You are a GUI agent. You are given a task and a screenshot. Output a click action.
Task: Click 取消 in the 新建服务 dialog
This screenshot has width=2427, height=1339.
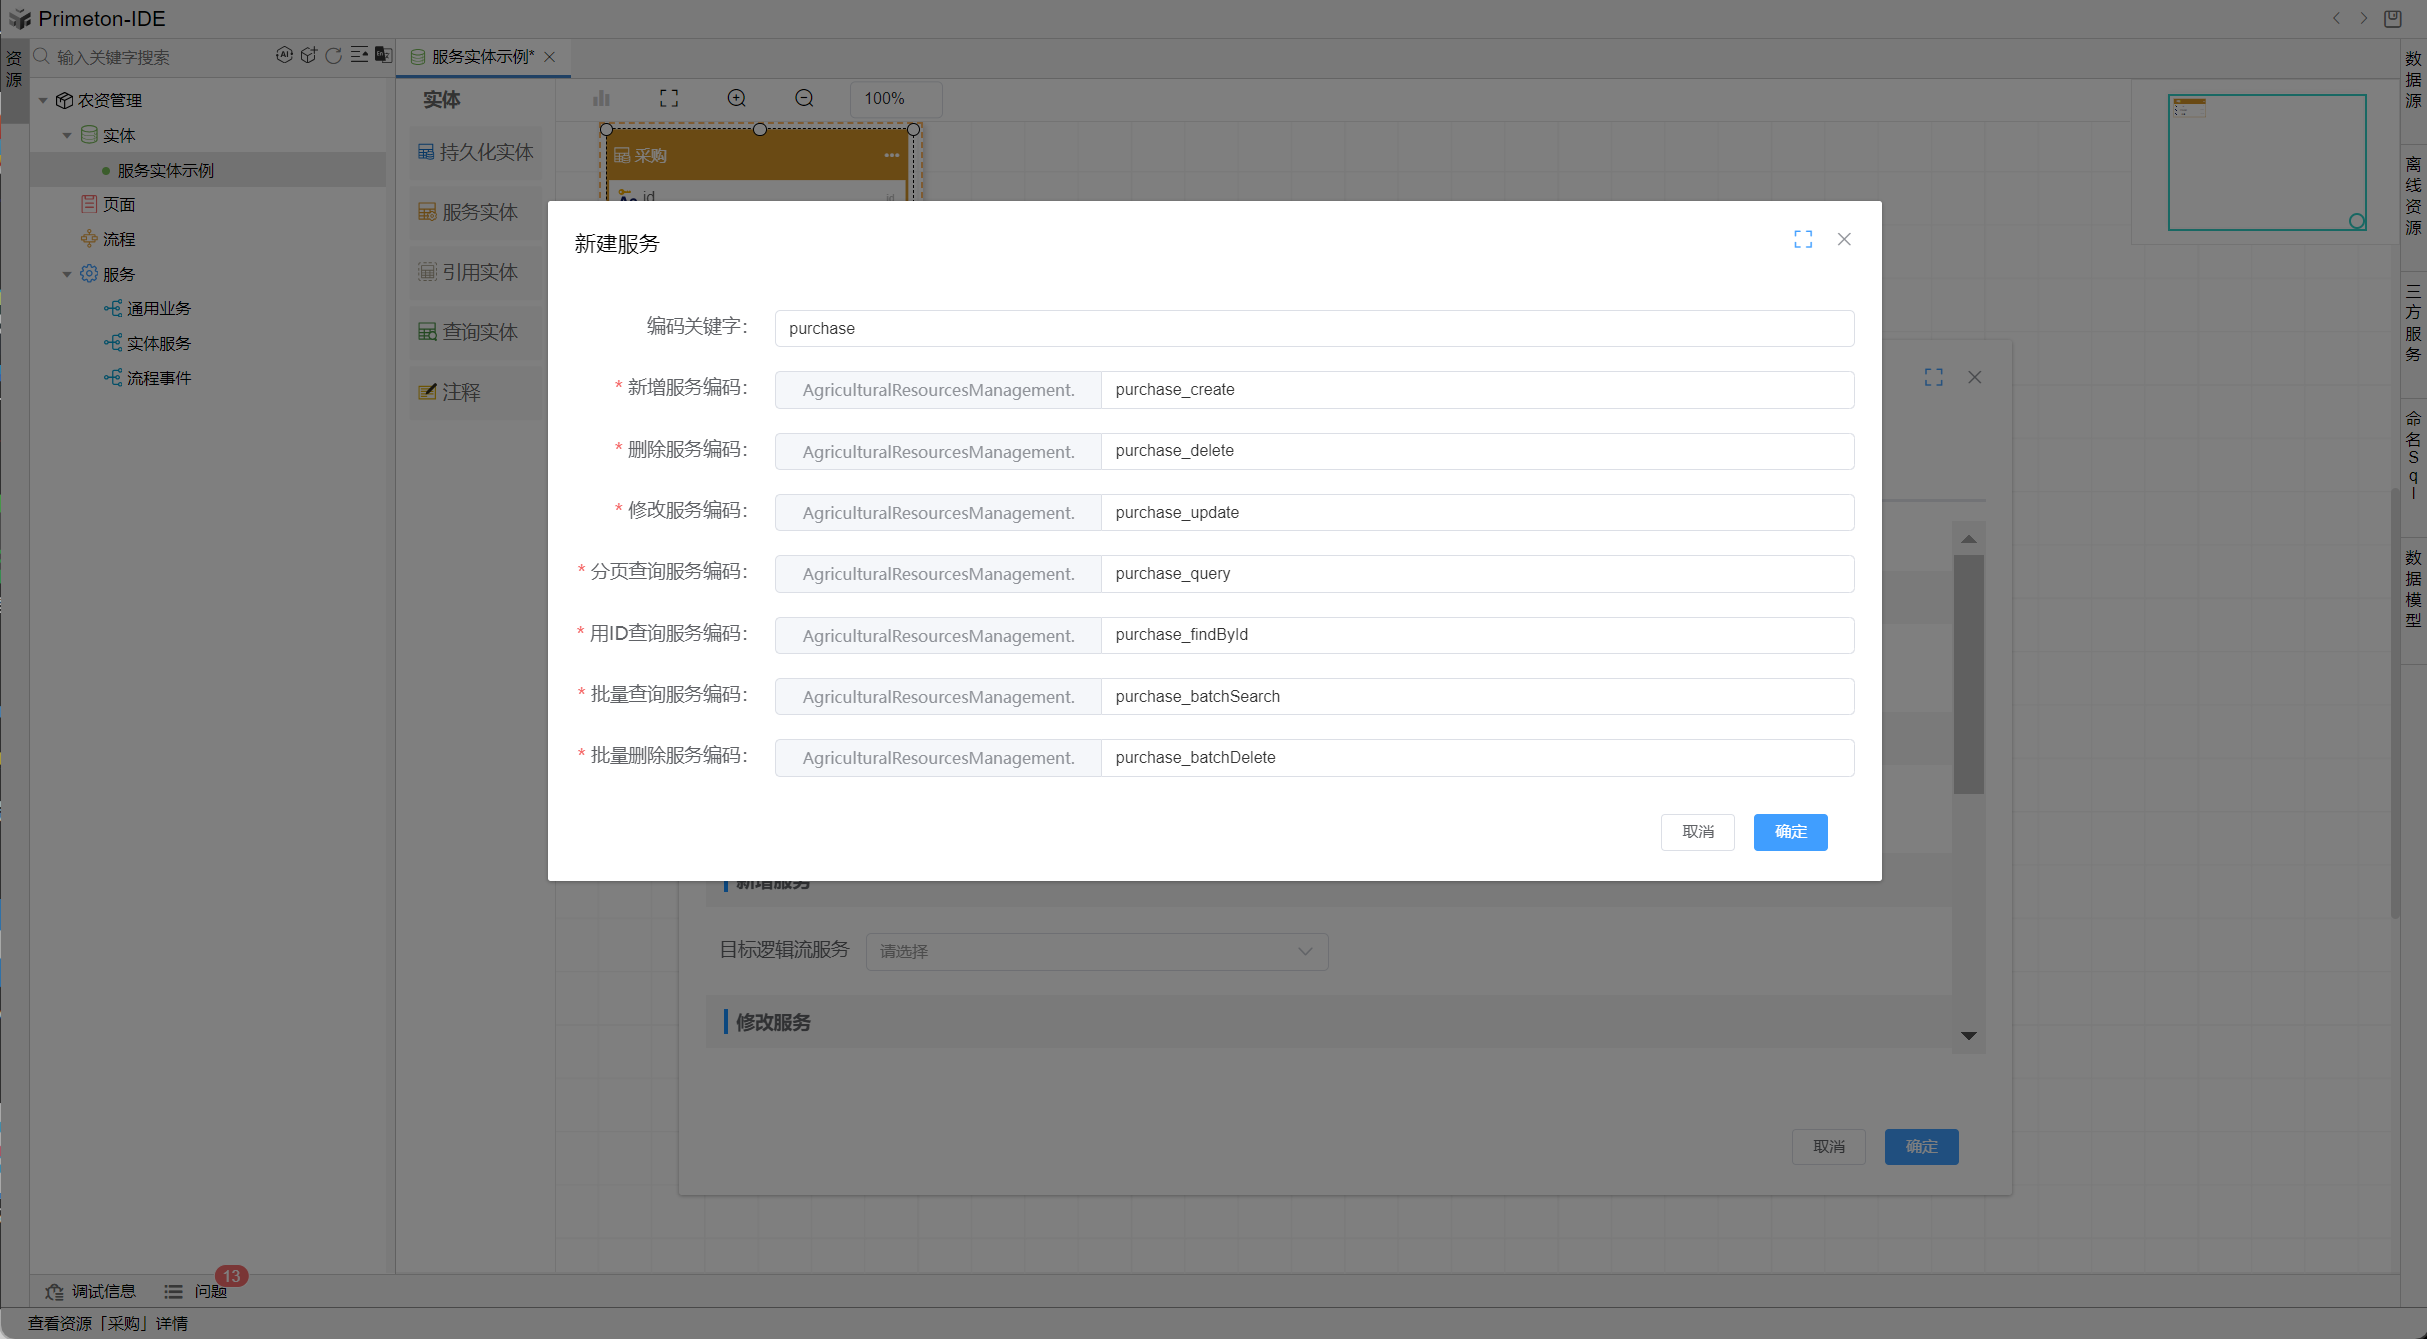[1697, 832]
